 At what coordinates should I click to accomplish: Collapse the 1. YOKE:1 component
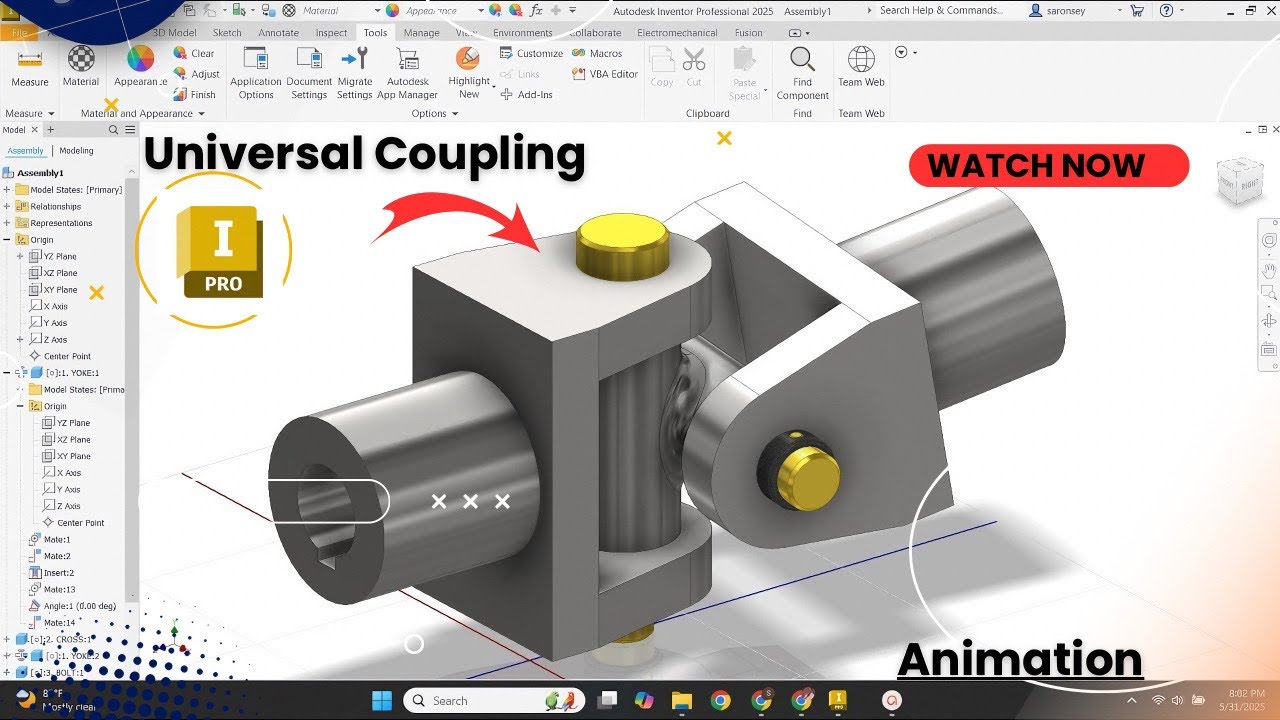point(7,373)
